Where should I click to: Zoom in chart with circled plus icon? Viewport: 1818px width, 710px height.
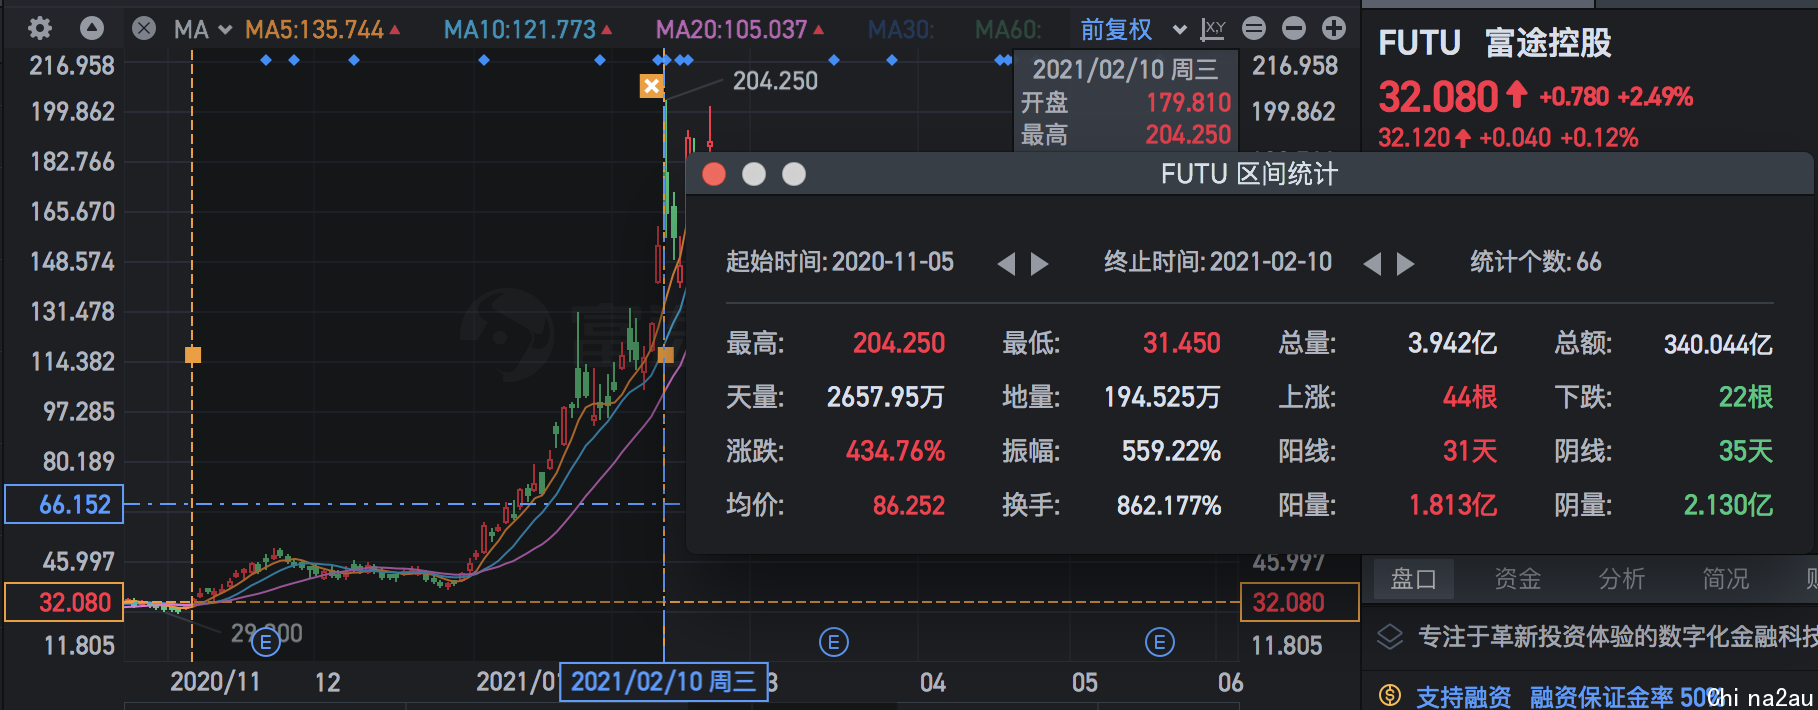pyautogui.click(x=1334, y=29)
